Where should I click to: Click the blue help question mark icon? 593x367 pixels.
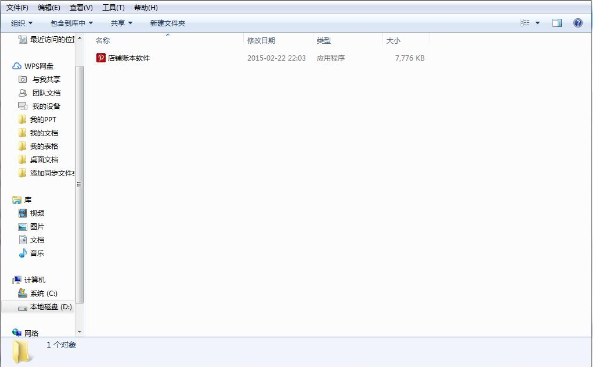577,23
